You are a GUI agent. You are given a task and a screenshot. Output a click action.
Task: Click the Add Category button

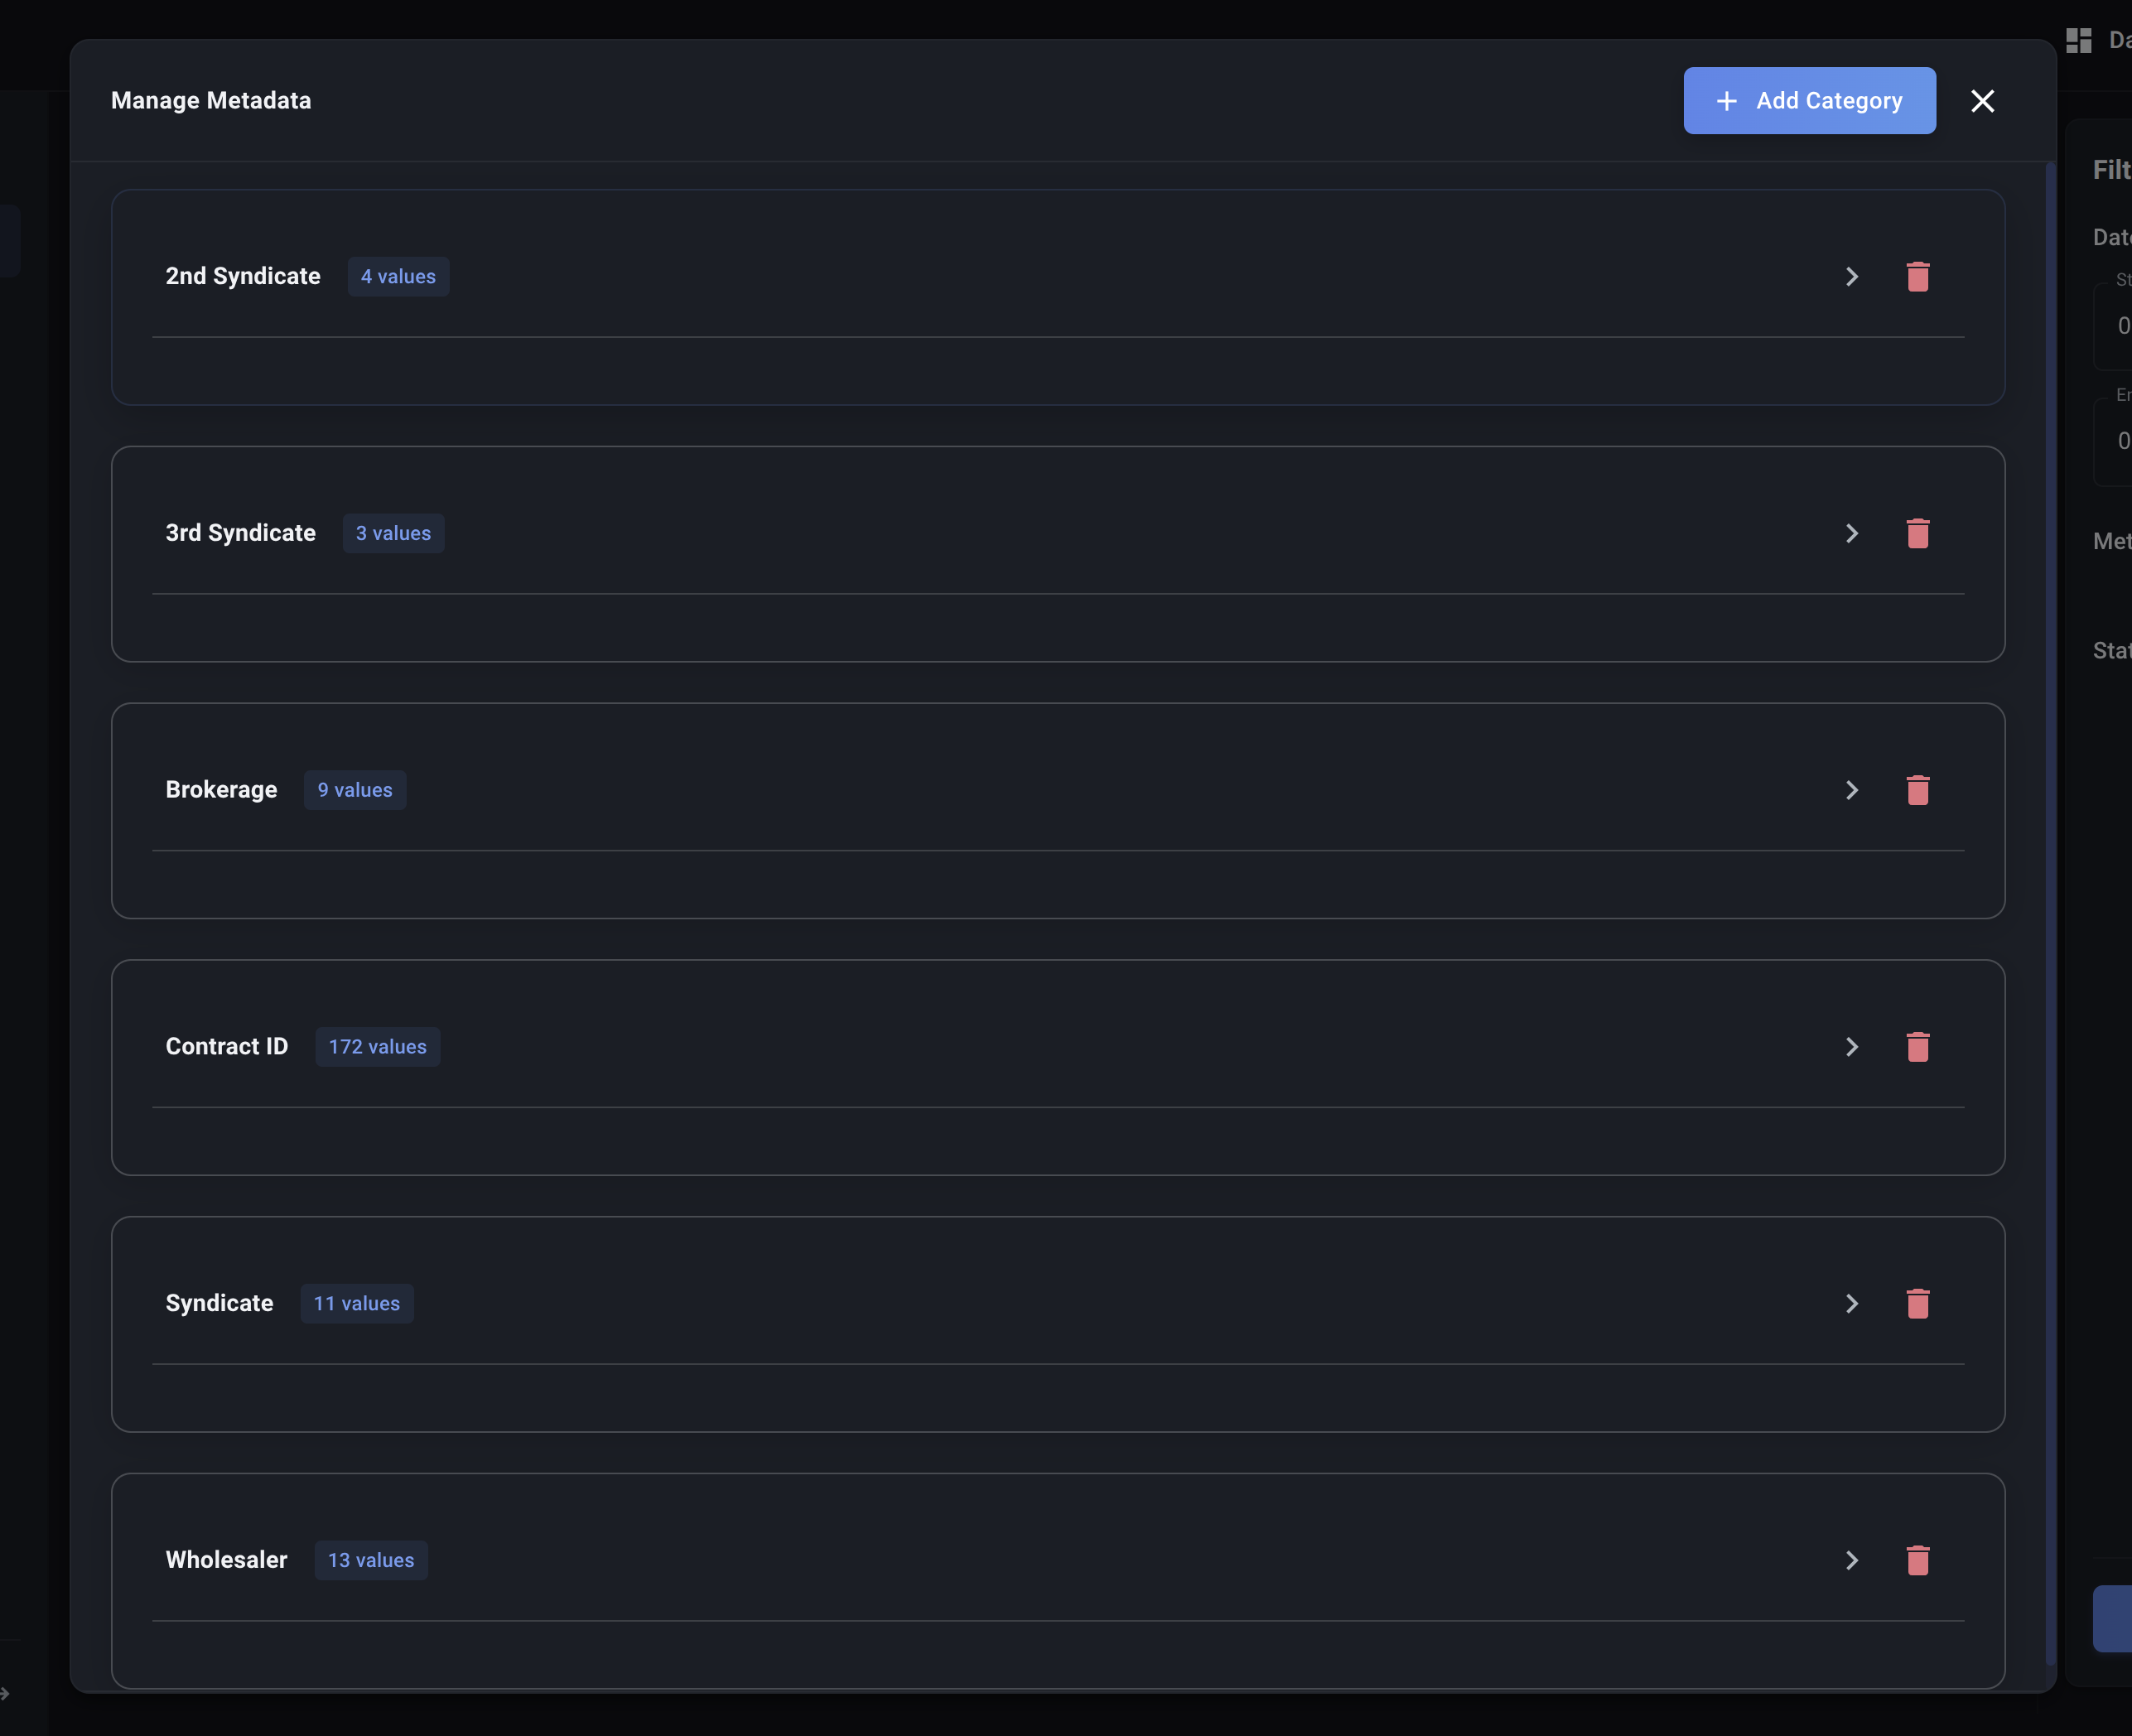1808,100
